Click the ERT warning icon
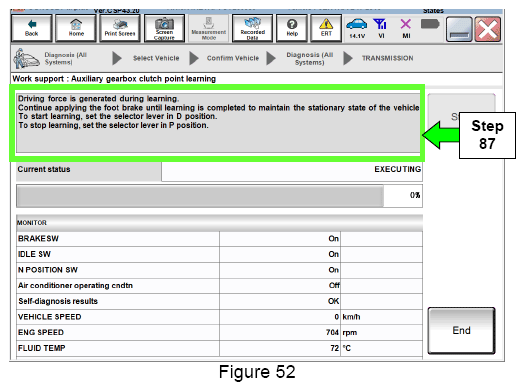 point(326,28)
